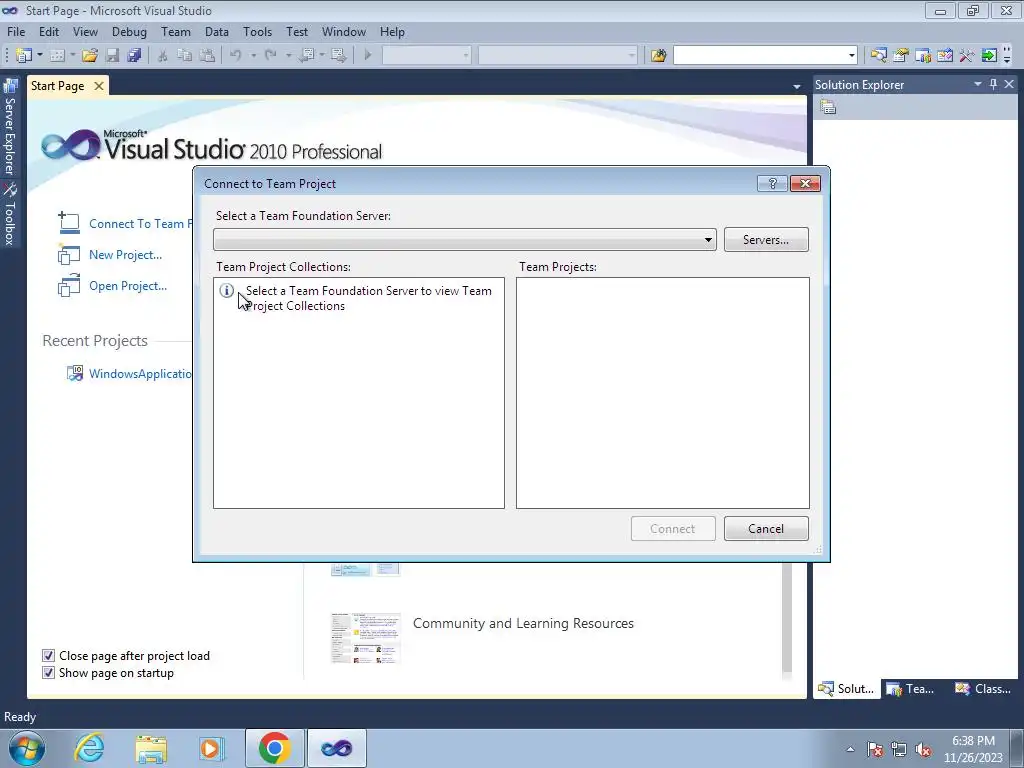The height and width of the screenshot is (768, 1024).
Task: Click the Properties icon in Solution Explorer
Action: (x=828, y=107)
